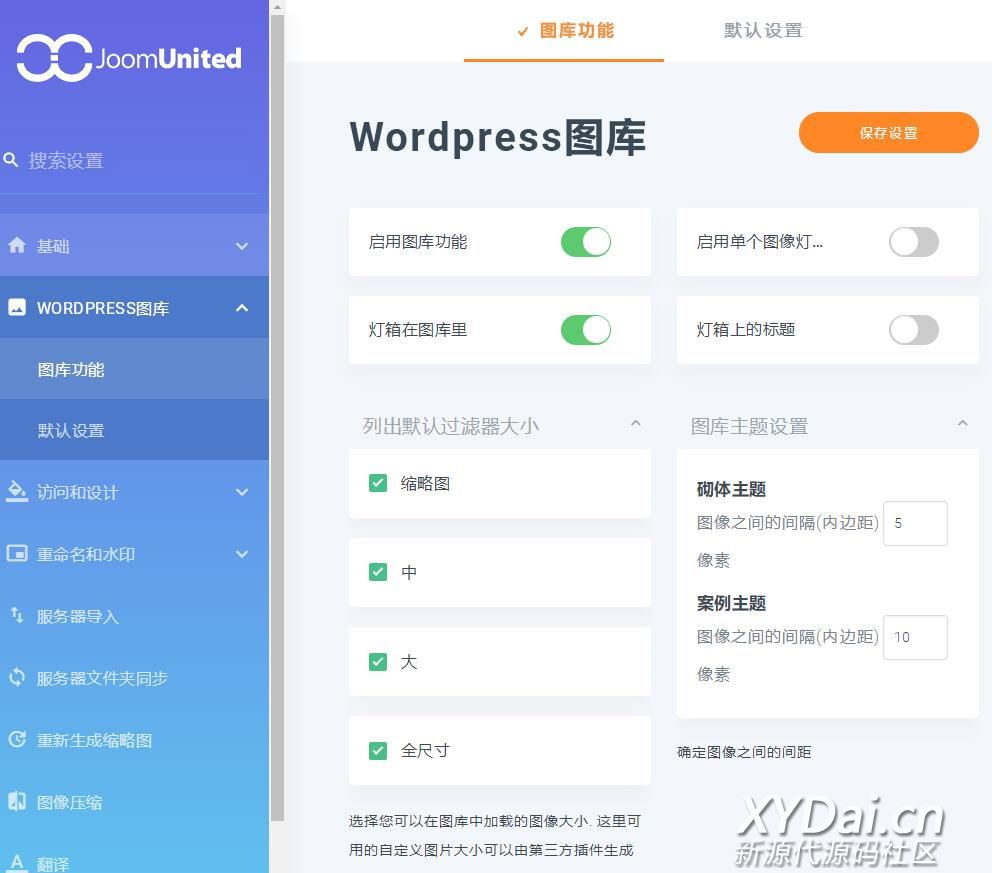Uncheck the 缩略图 checkbox
This screenshot has height=873, width=992.
click(378, 484)
